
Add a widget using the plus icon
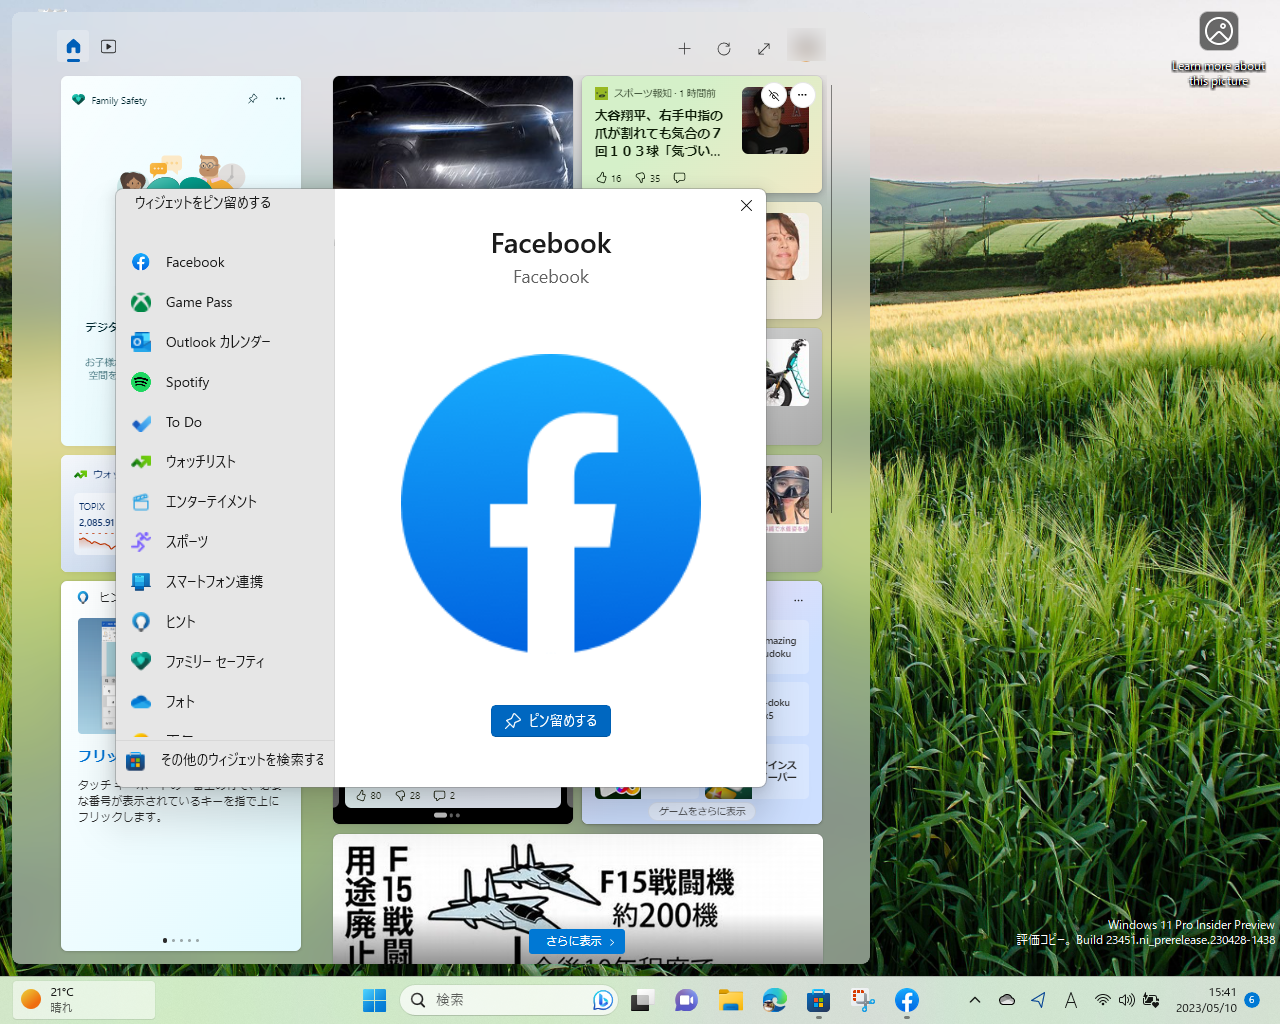(685, 48)
